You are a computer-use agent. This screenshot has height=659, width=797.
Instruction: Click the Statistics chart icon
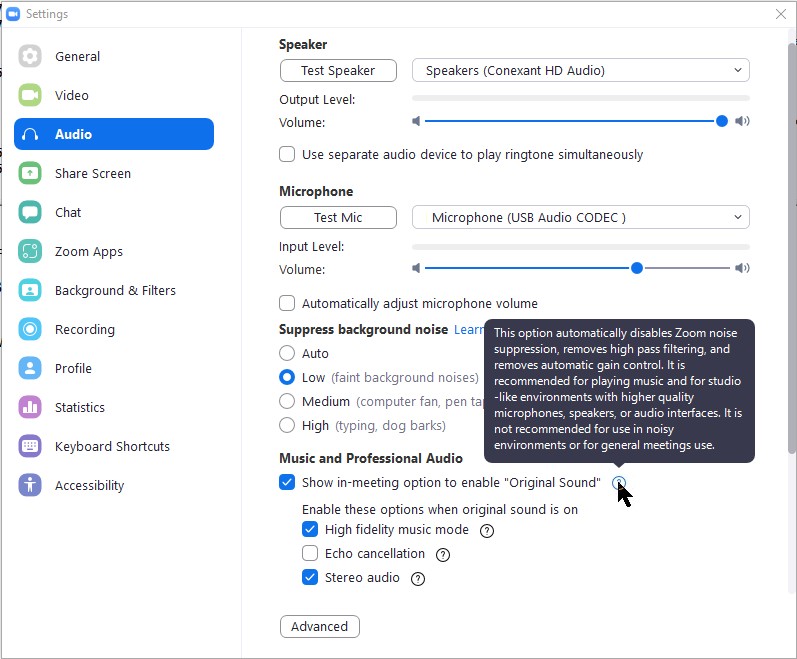coord(30,407)
